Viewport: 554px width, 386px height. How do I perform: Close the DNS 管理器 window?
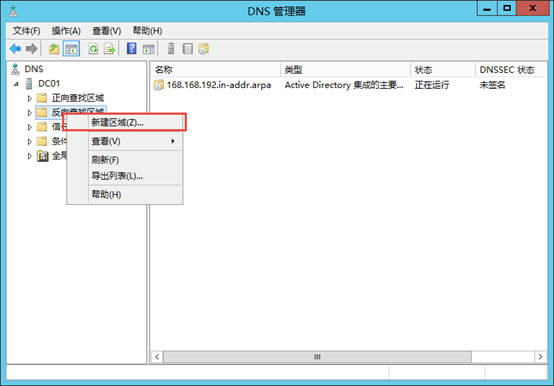pyautogui.click(x=533, y=8)
